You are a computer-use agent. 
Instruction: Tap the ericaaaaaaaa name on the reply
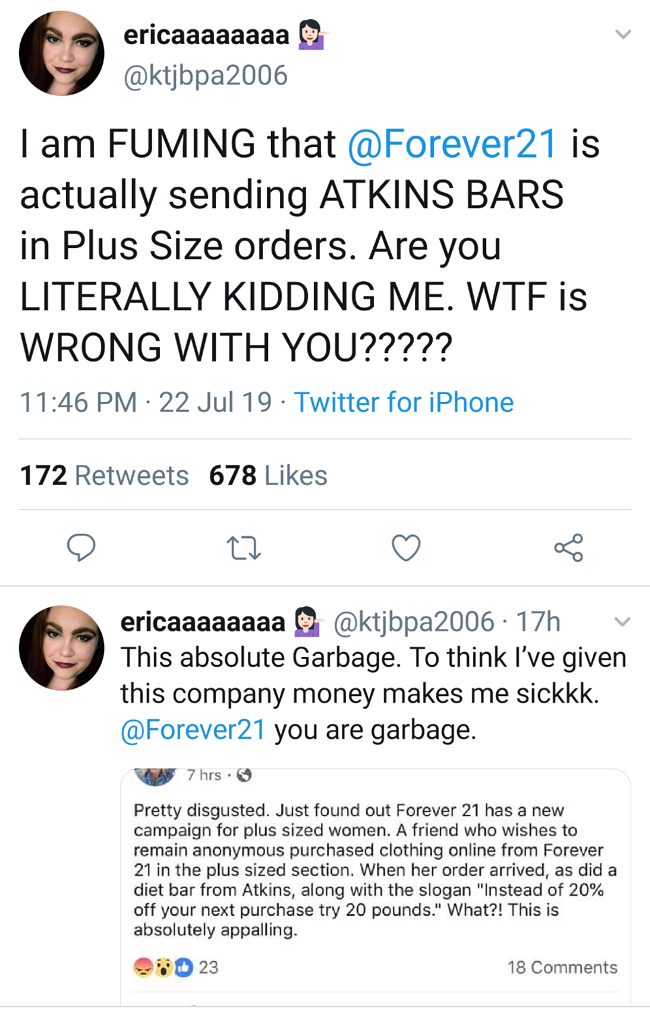pos(203,622)
